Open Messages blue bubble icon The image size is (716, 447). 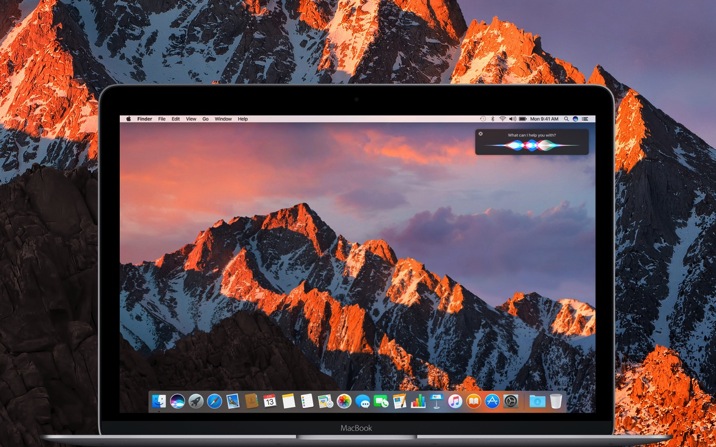[x=363, y=401]
